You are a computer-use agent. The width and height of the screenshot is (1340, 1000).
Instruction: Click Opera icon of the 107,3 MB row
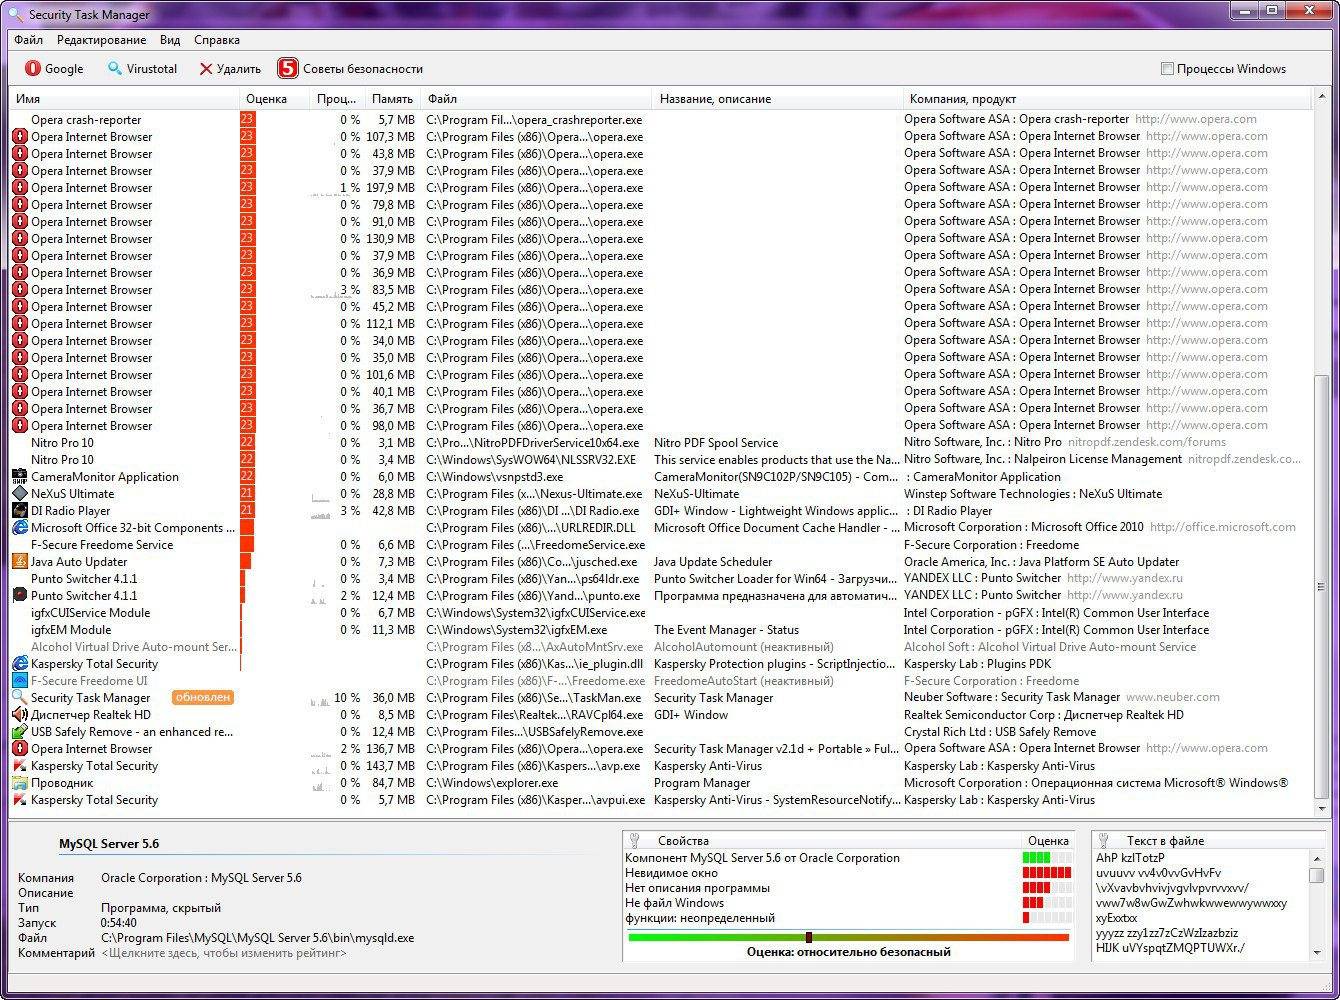(19, 137)
